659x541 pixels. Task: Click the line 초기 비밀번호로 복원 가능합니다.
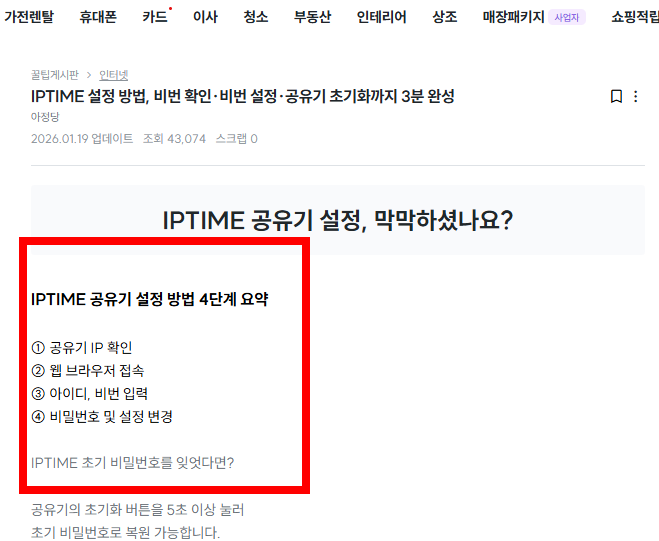[125, 533]
